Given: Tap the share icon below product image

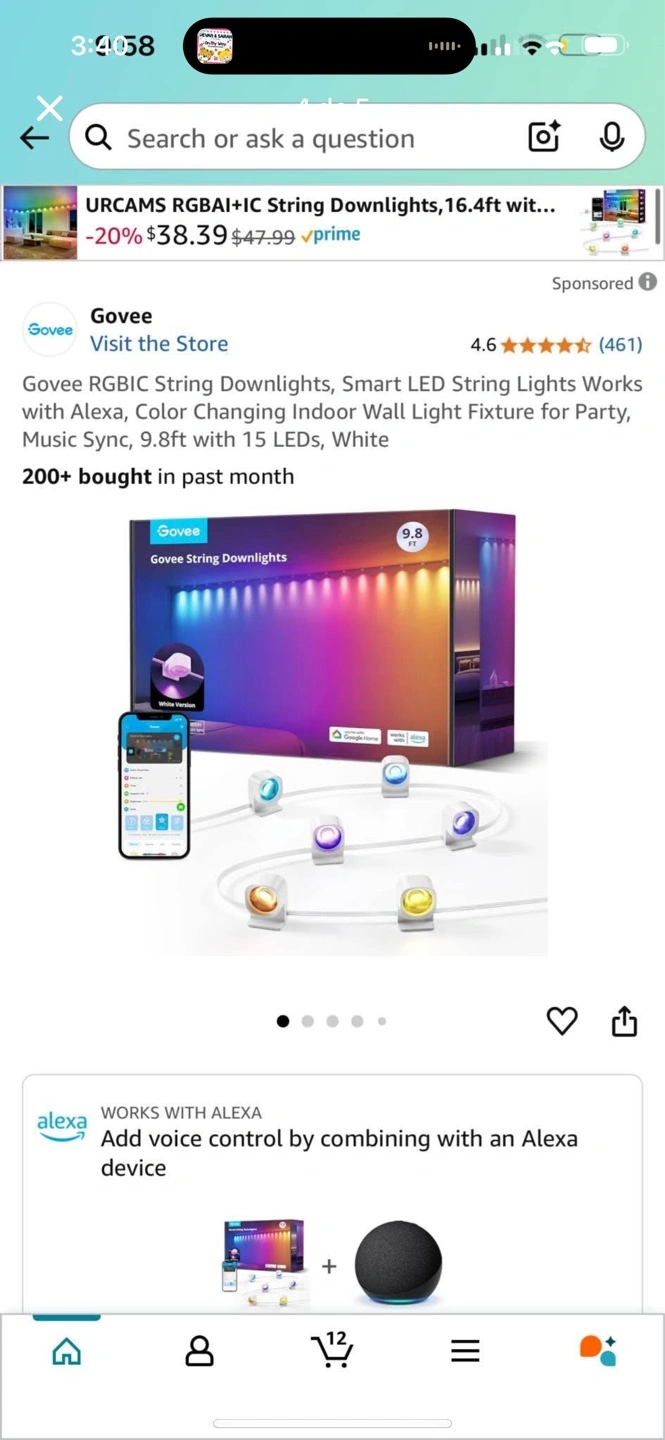Looking at the screenshot, I should point(624,1021).
